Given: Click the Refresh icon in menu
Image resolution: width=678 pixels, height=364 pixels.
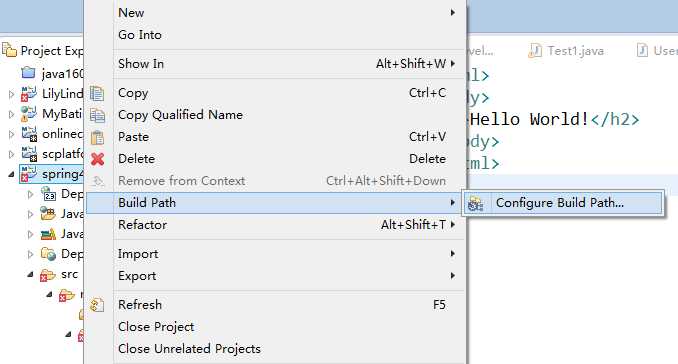Looking at the screenshot, I should tap(97, 305).
